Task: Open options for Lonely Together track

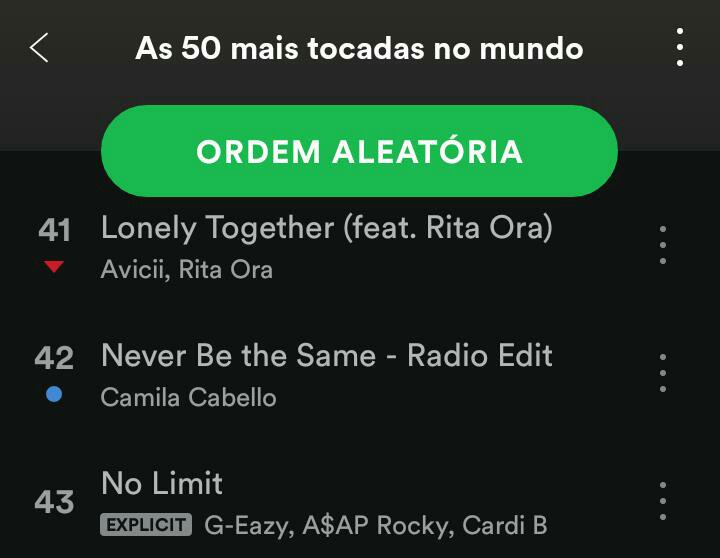Action: pyautogui.click(x=663, y=245)
